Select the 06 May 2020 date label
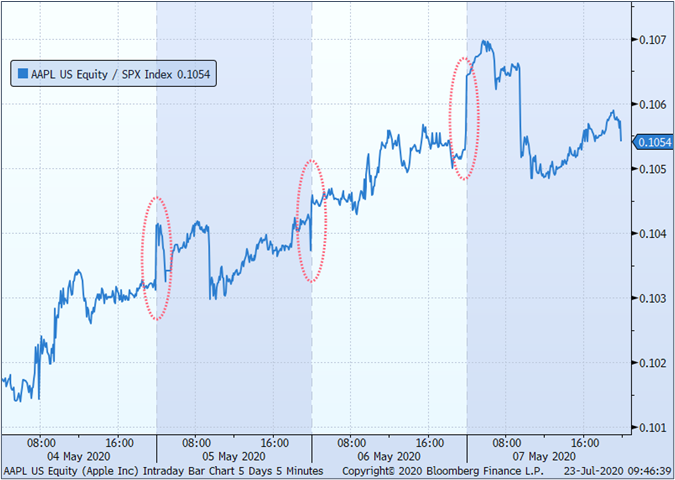675x480 pixels. click(x=389, y=454)
